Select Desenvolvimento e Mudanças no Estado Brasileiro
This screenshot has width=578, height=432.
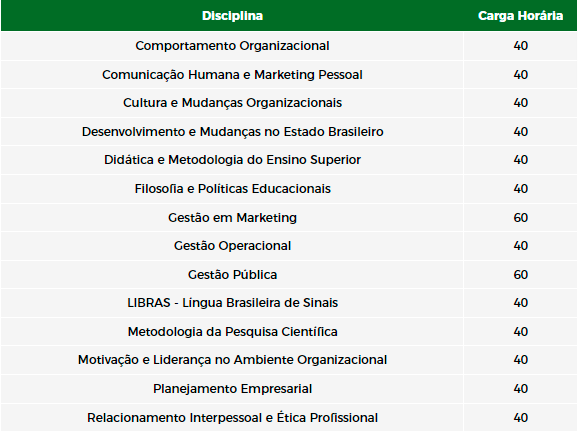coord(232,132)
